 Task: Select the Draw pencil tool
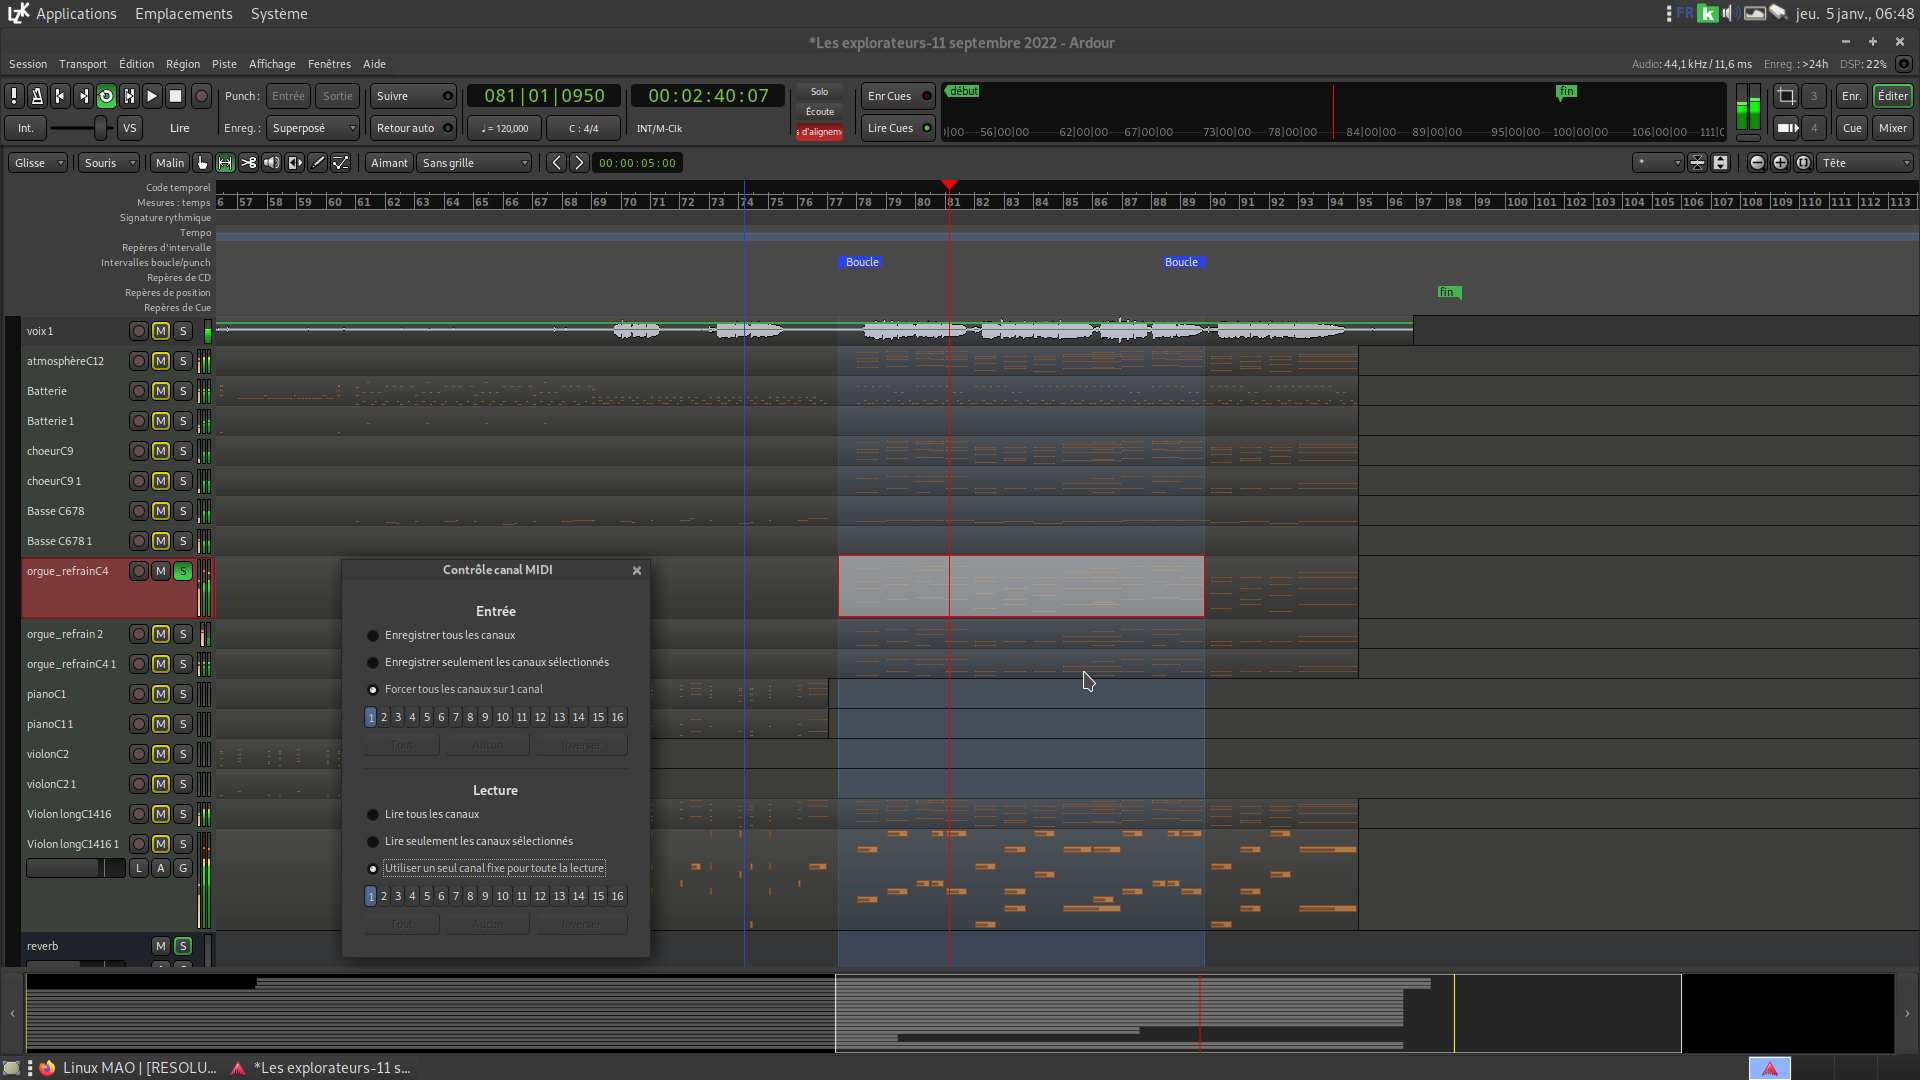[318, 163]
